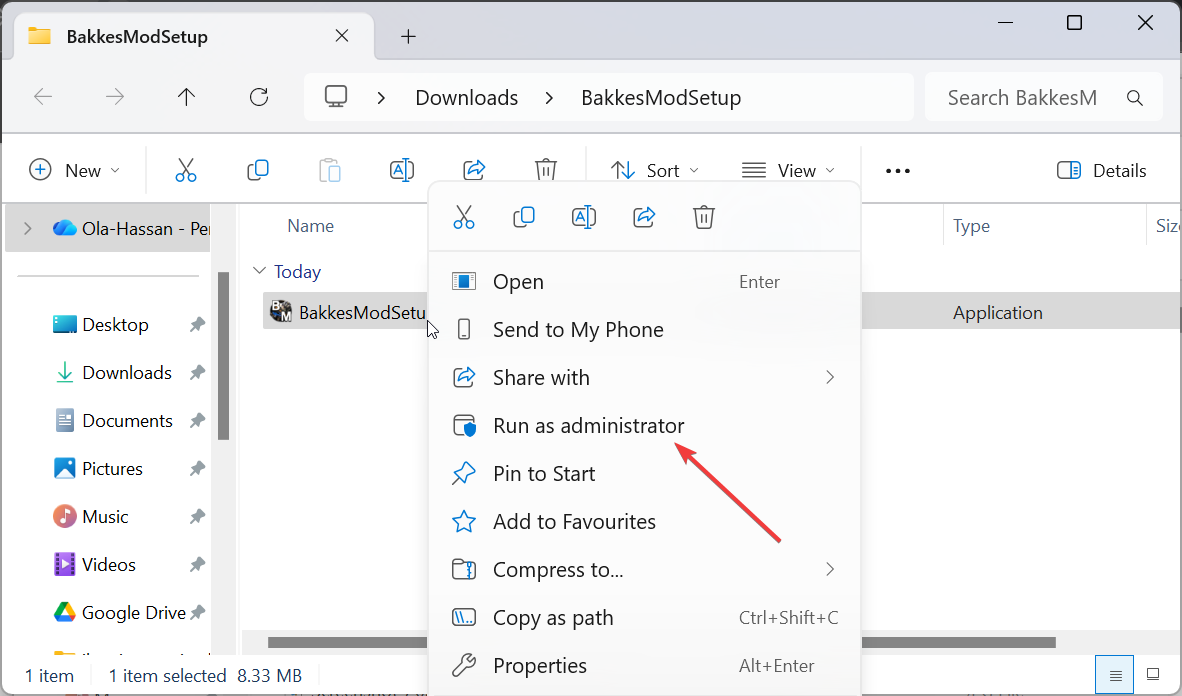Click the BakkesModSetup tab title
The image size is (1182, 696).
(x=137, y=36)
